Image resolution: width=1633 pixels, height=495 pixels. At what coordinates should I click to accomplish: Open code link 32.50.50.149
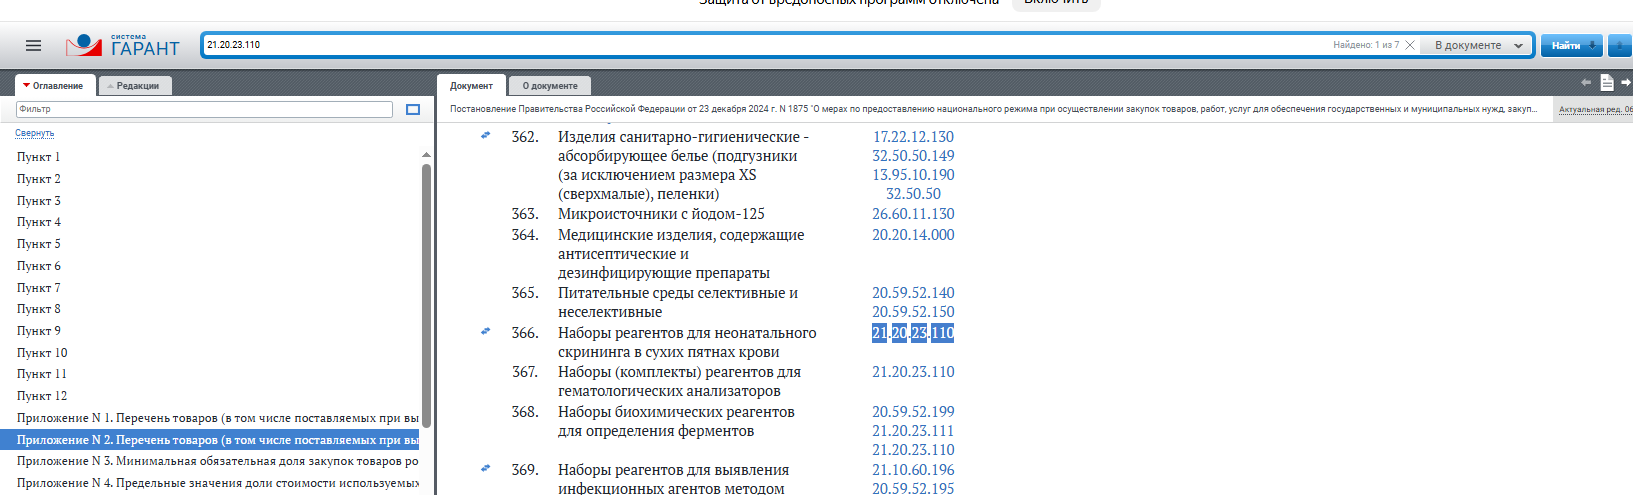pyautogui.click(x=913, y=156)
